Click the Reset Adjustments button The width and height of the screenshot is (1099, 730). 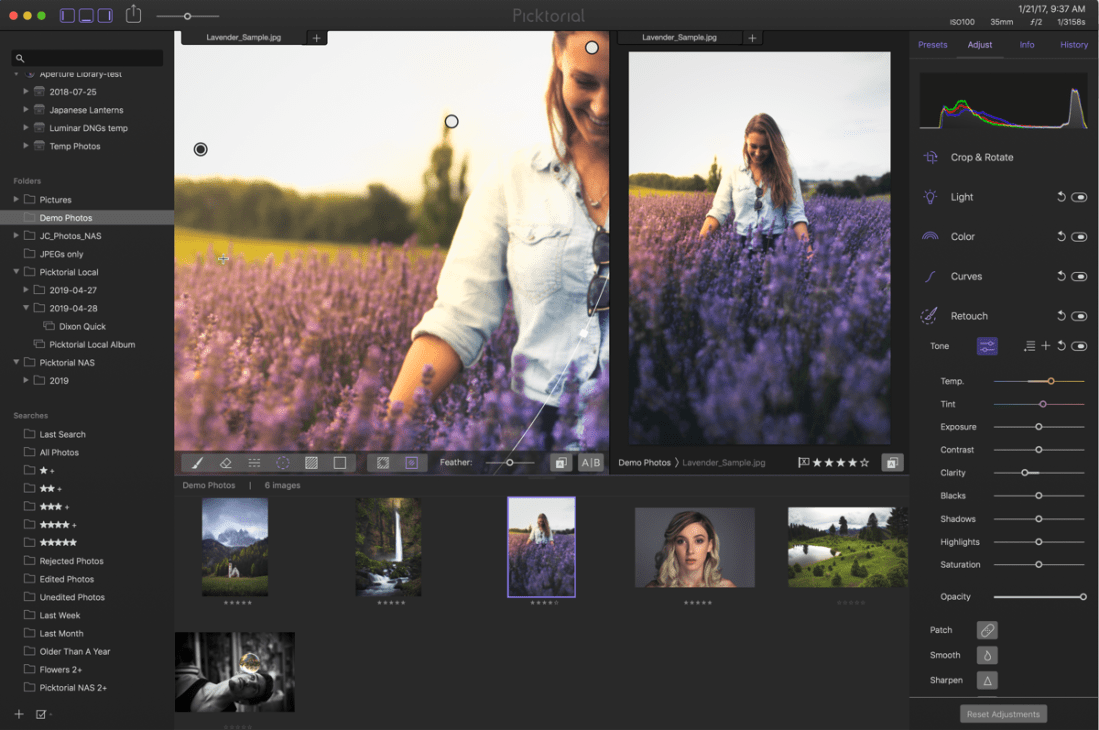(x=1004, y=714)
